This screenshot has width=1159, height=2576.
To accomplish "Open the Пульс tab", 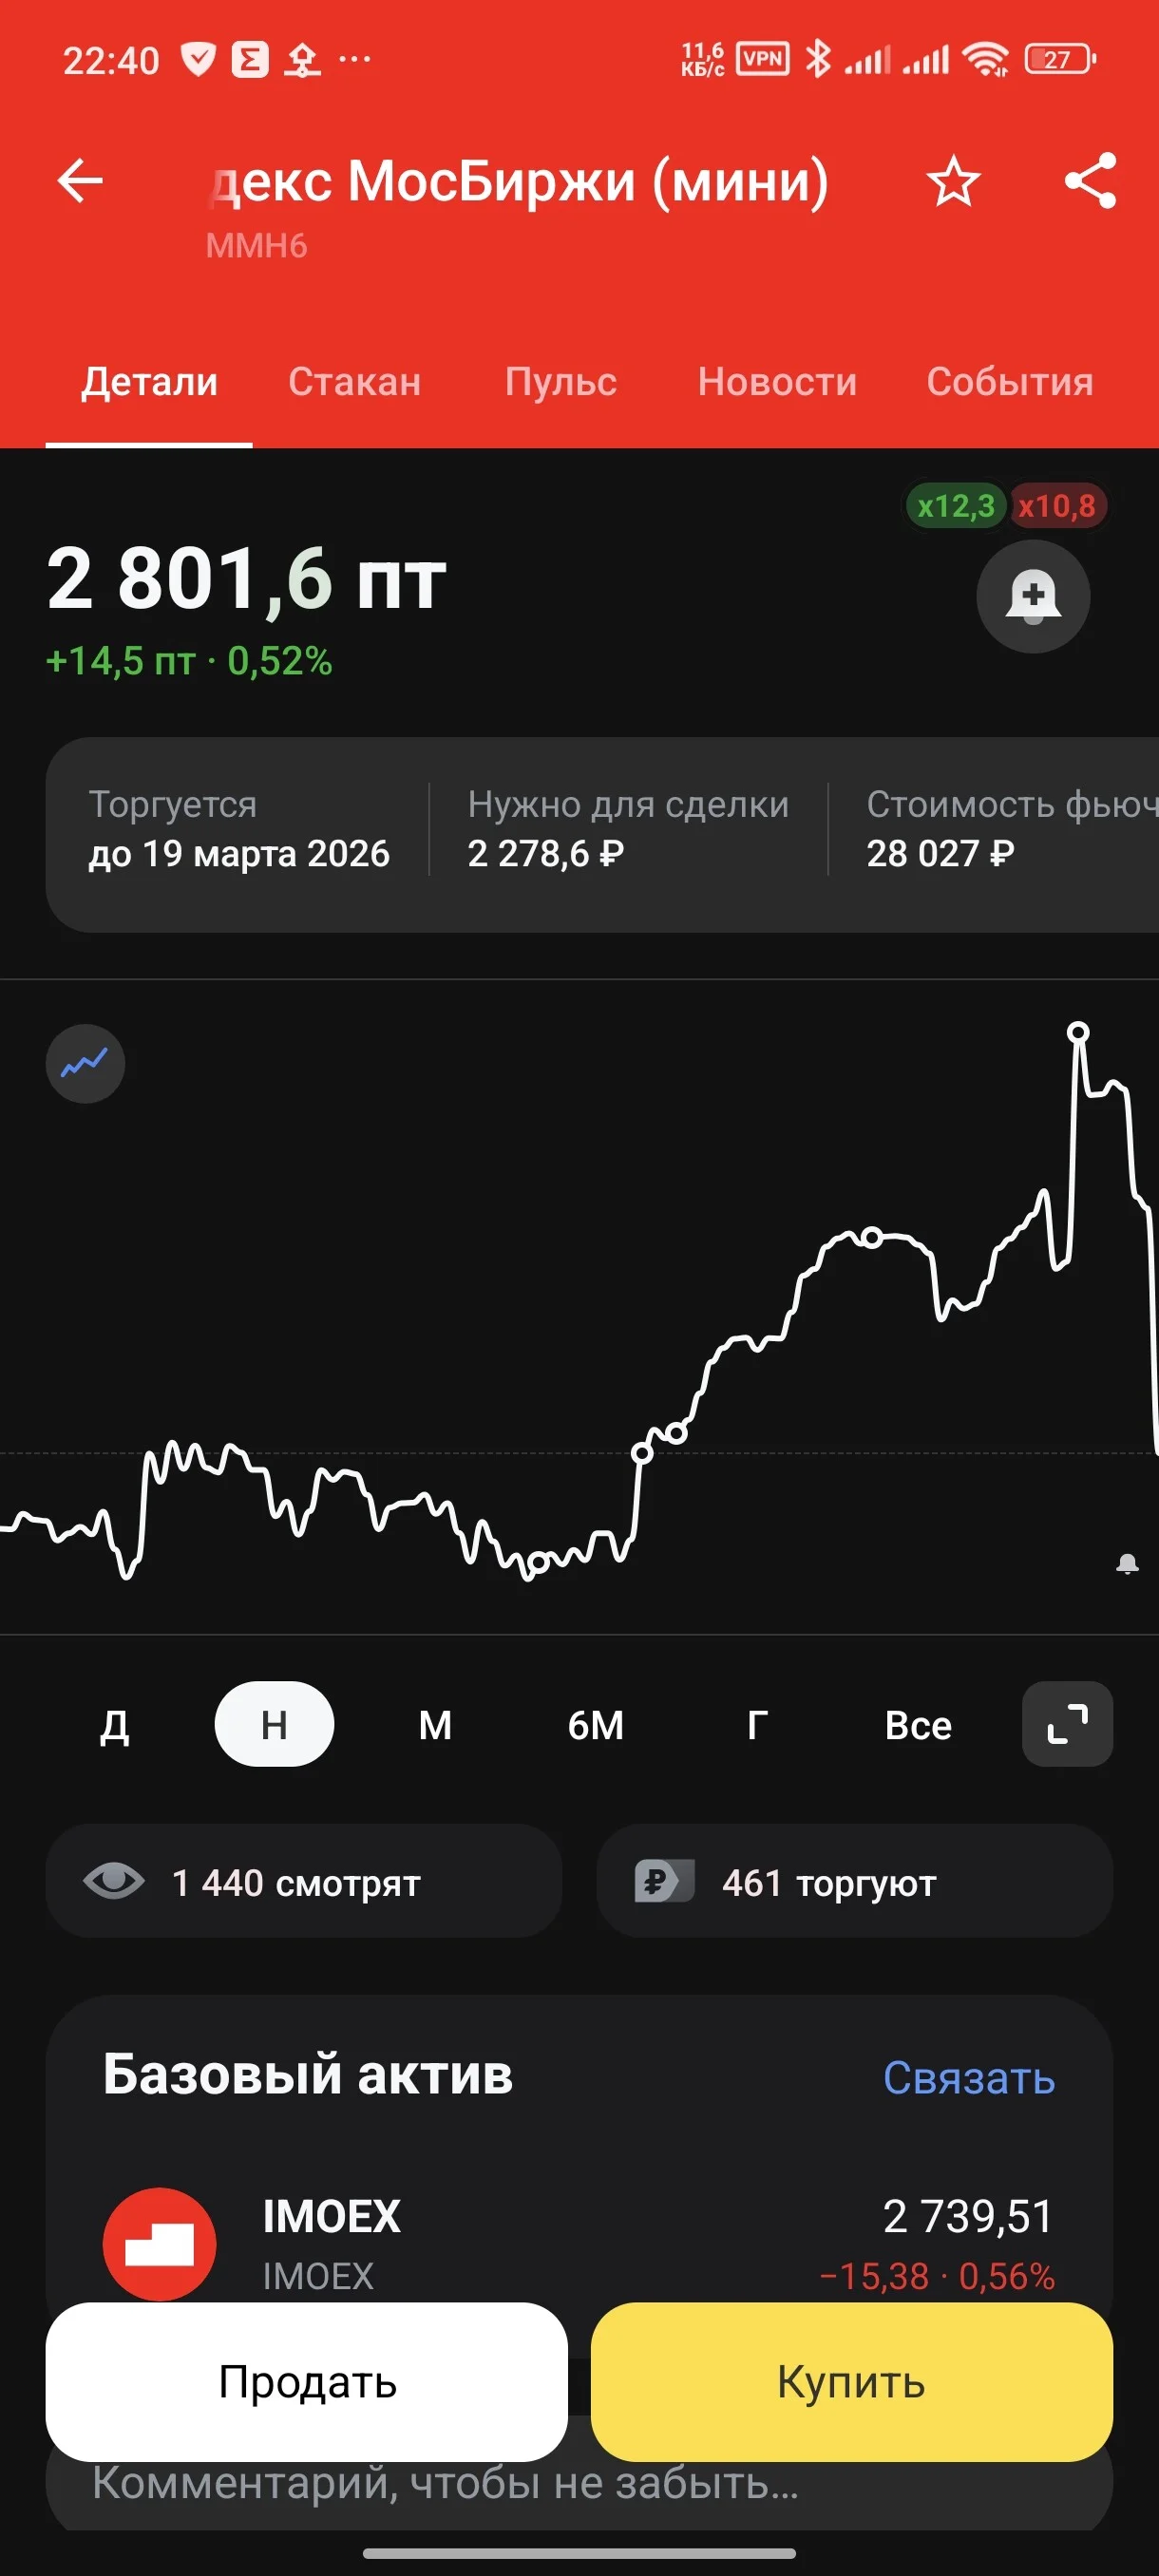I will pos(560,382).
